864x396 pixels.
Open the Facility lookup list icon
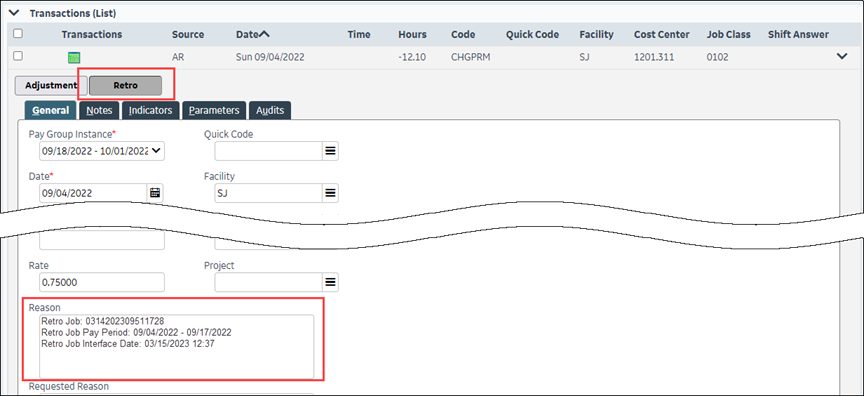click(330, 193)
